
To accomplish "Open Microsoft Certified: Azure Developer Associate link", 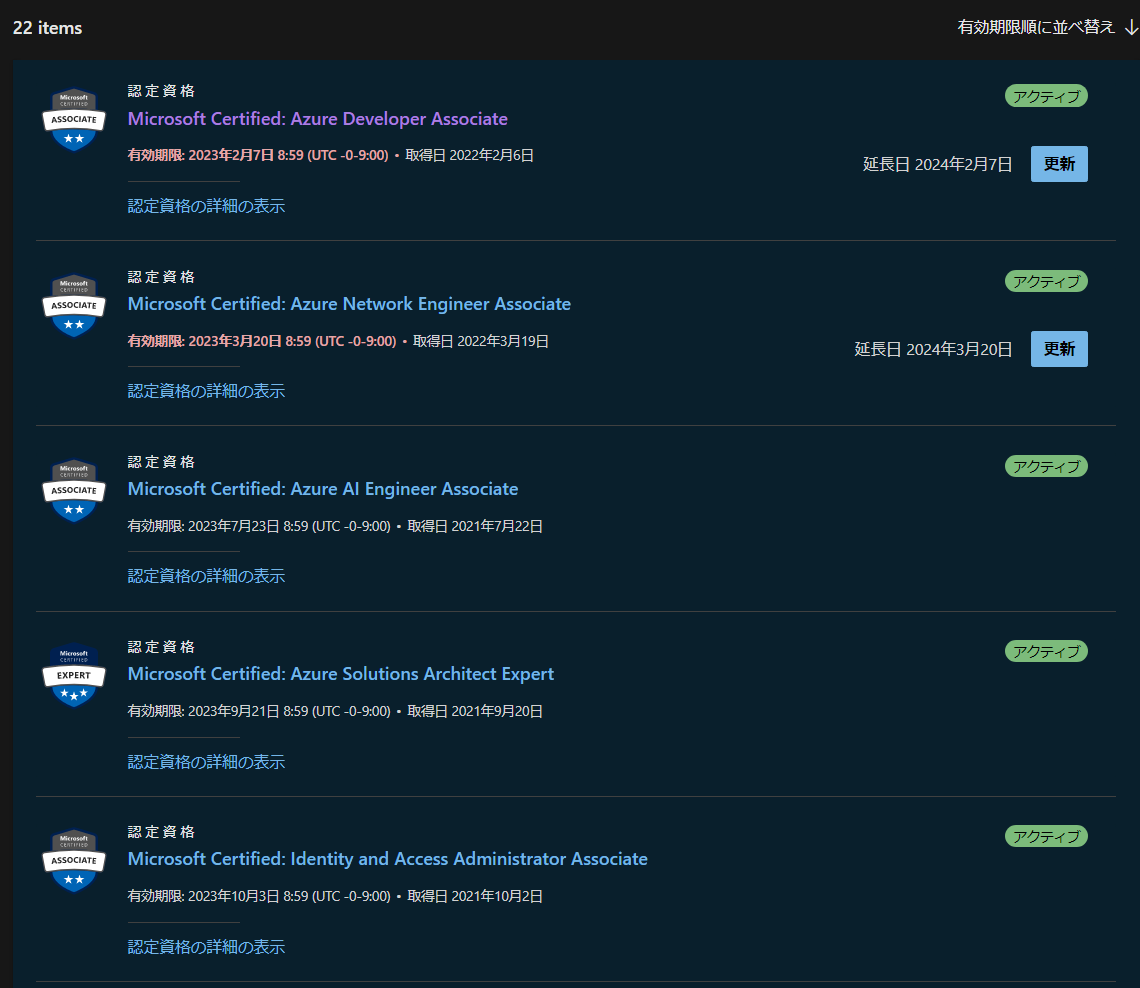I will 317,119.
